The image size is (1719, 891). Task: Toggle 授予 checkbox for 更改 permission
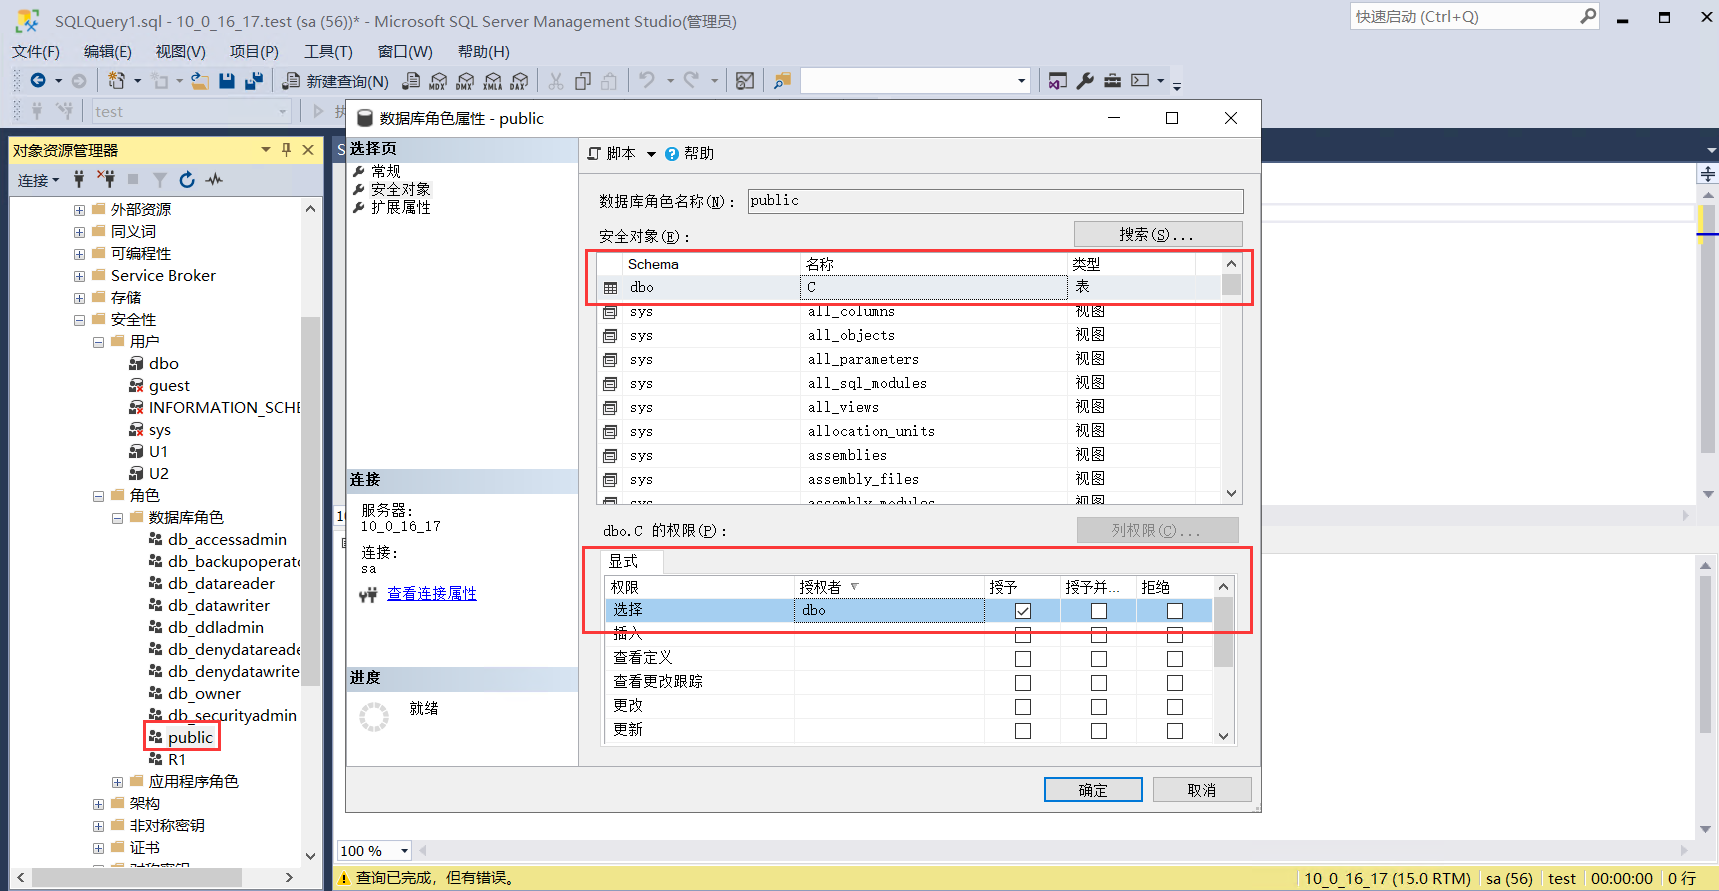[1023, 707]
